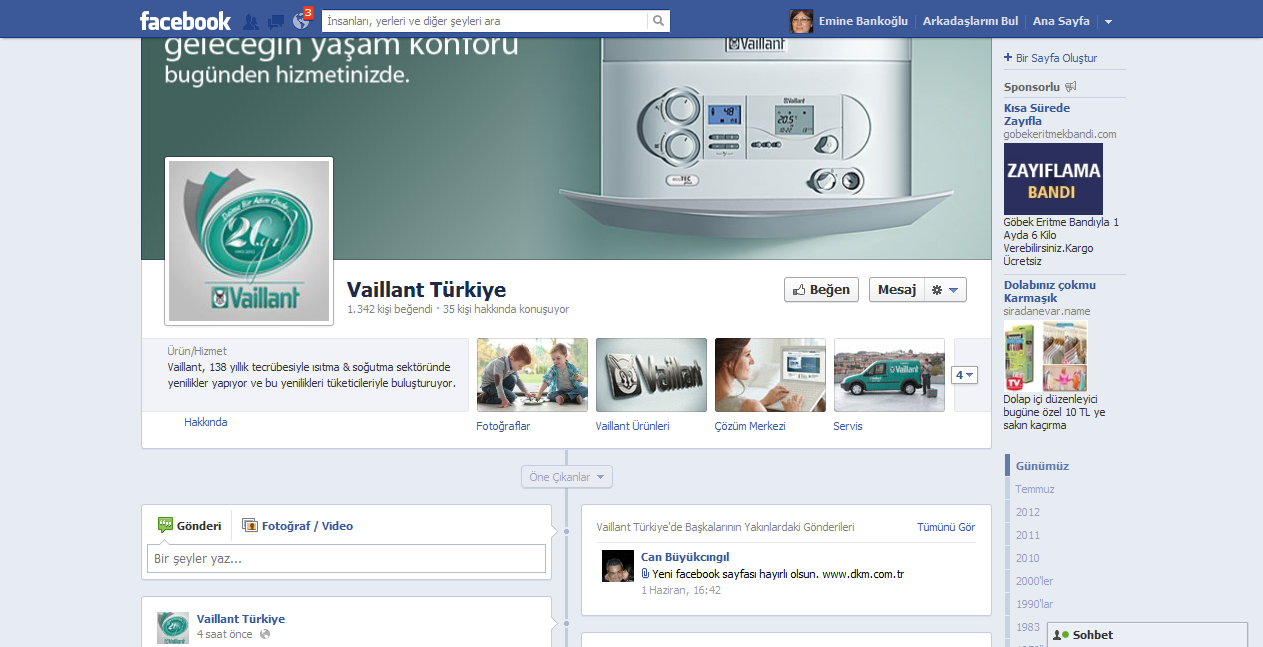The height and width of the screenshot is (647, 1263).
Task: Click the Beğen button
Action: (821, 290)
